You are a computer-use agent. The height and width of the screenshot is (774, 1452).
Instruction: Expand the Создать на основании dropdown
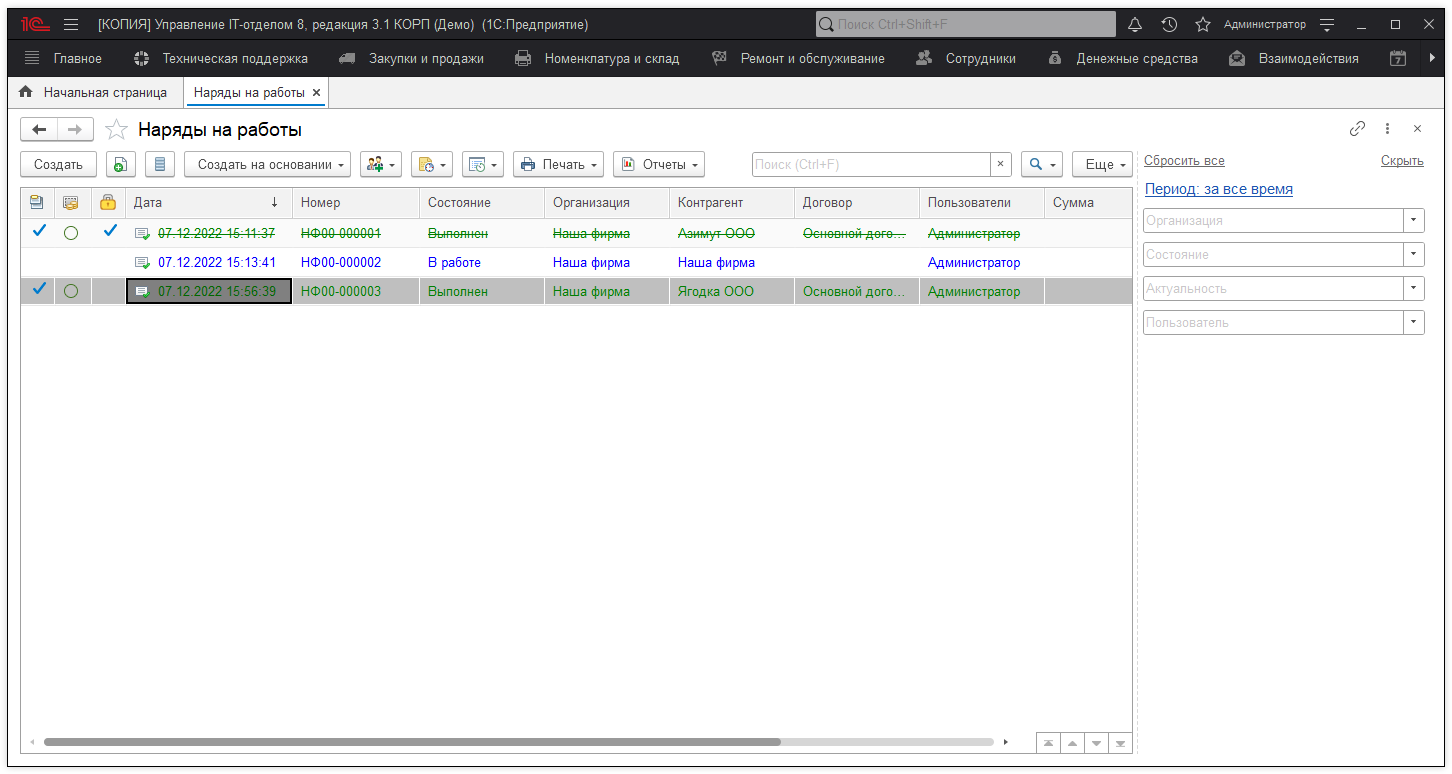(267, 165)
